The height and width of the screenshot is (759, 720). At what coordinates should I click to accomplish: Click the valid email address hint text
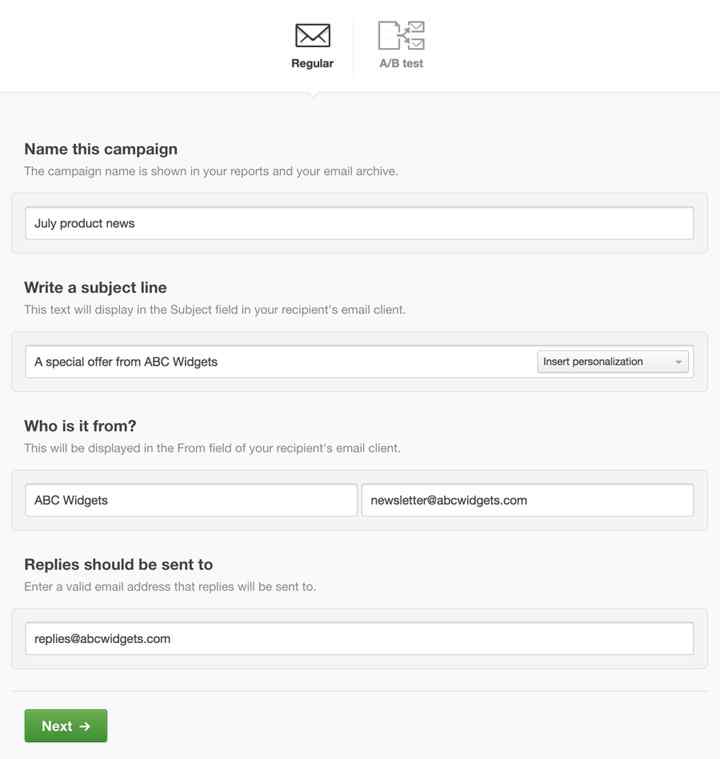[x=170, y=587]
